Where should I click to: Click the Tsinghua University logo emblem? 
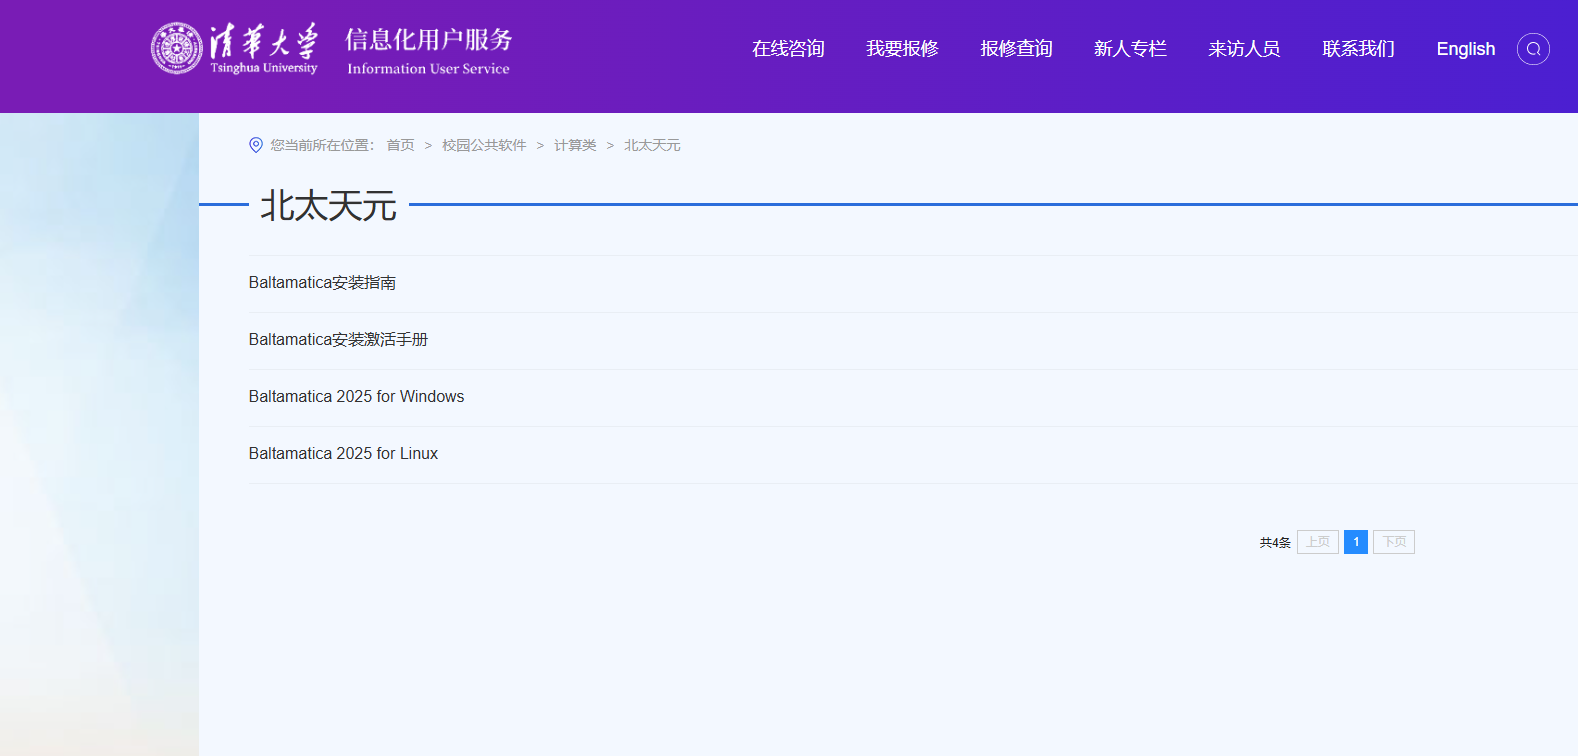coord(177,48)
